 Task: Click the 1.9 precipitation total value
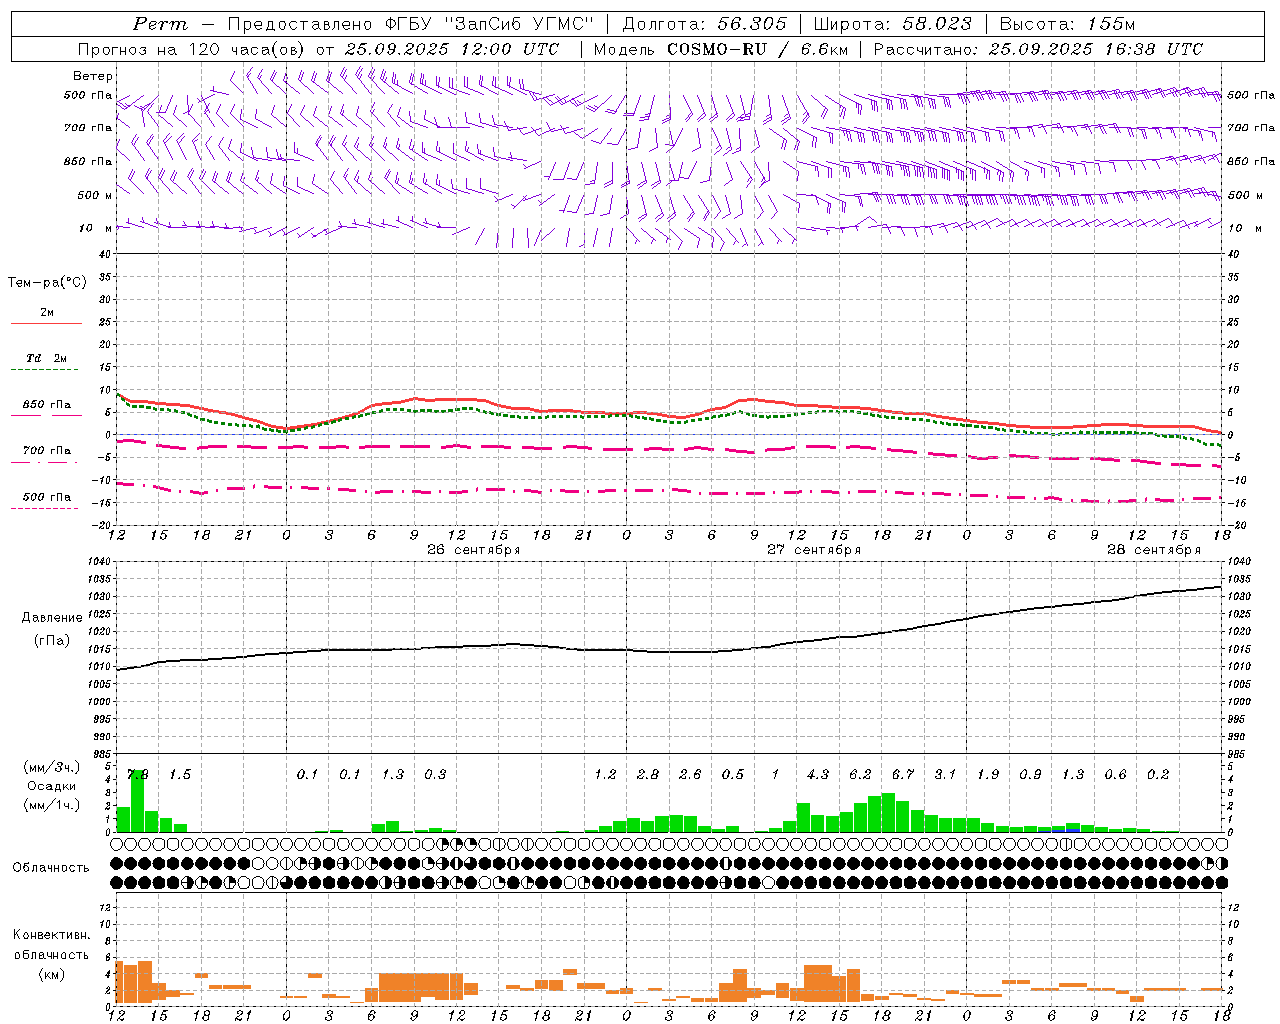click(x=988, y=775)
